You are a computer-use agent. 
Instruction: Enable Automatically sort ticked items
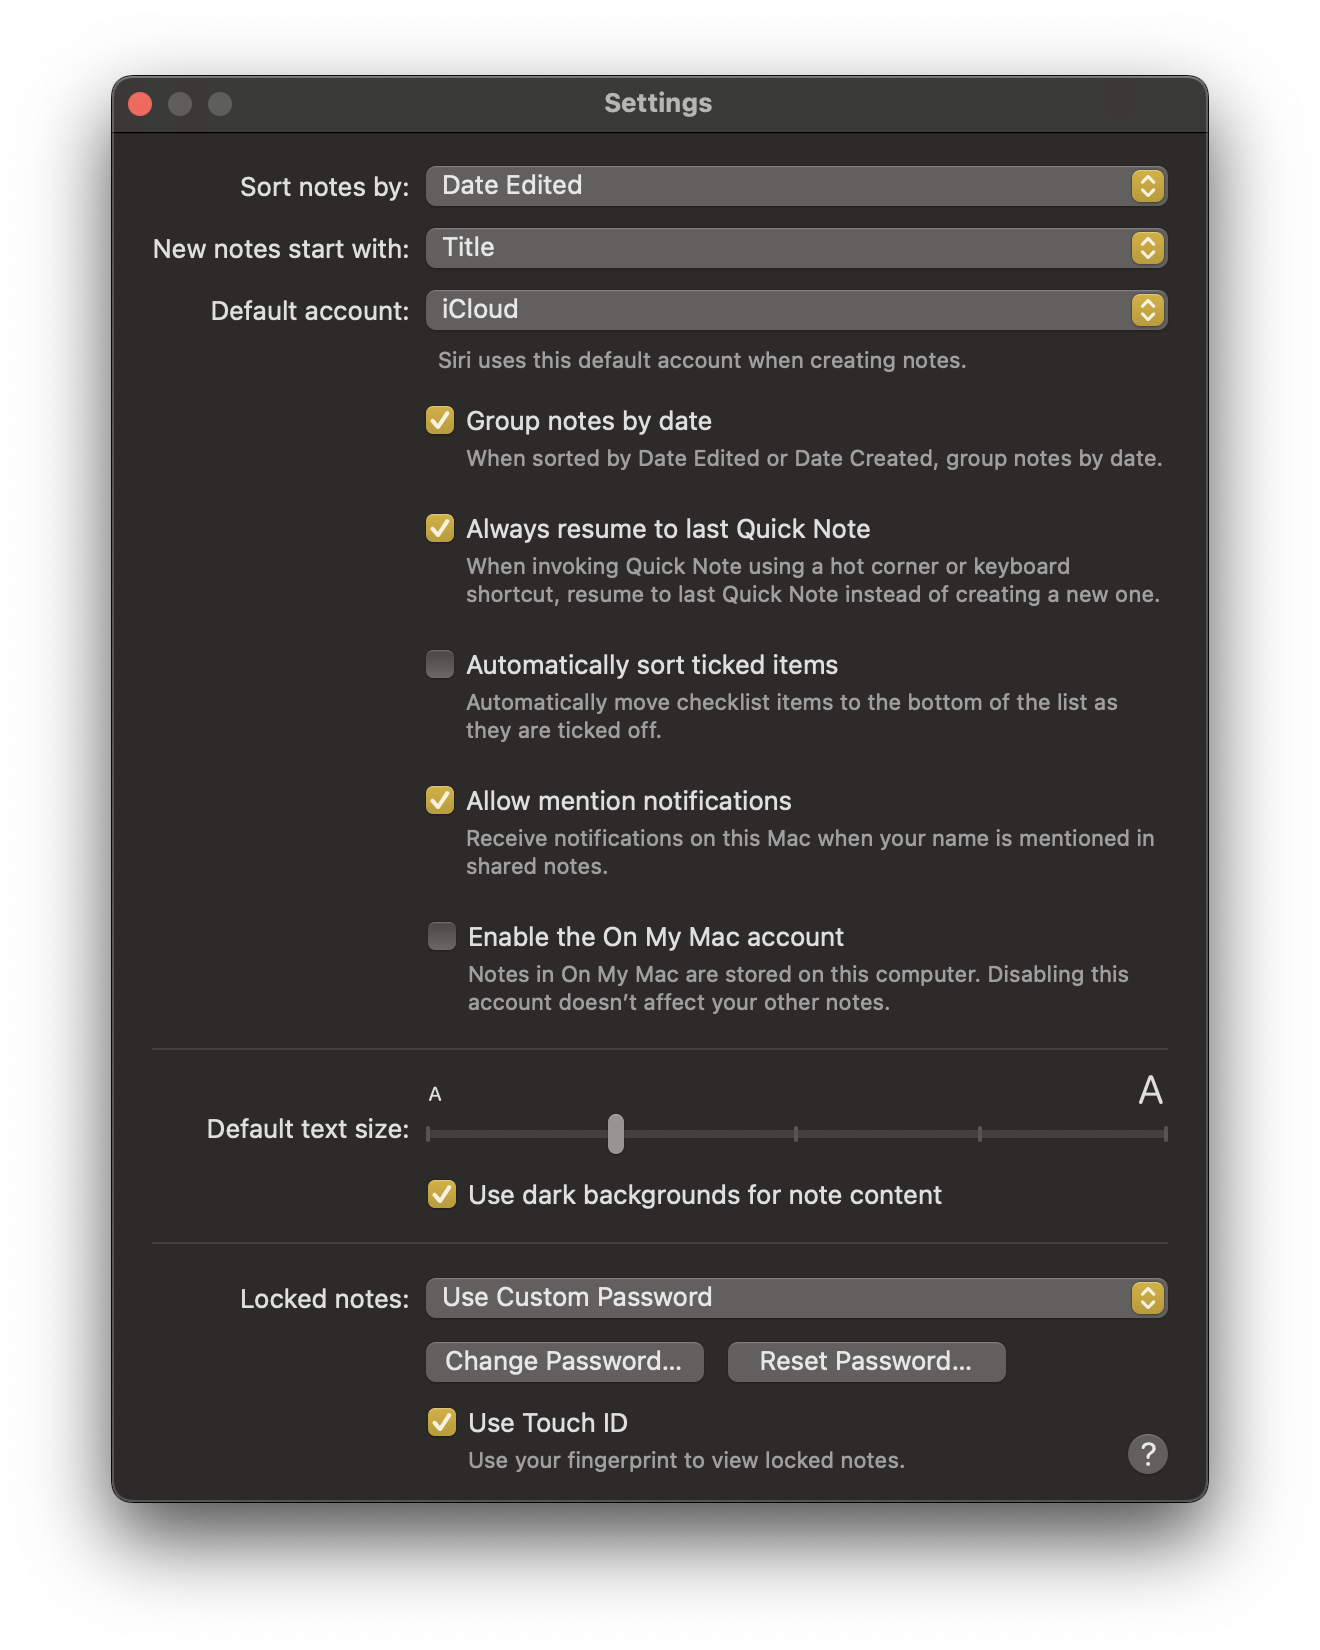(x=440, y=665)
